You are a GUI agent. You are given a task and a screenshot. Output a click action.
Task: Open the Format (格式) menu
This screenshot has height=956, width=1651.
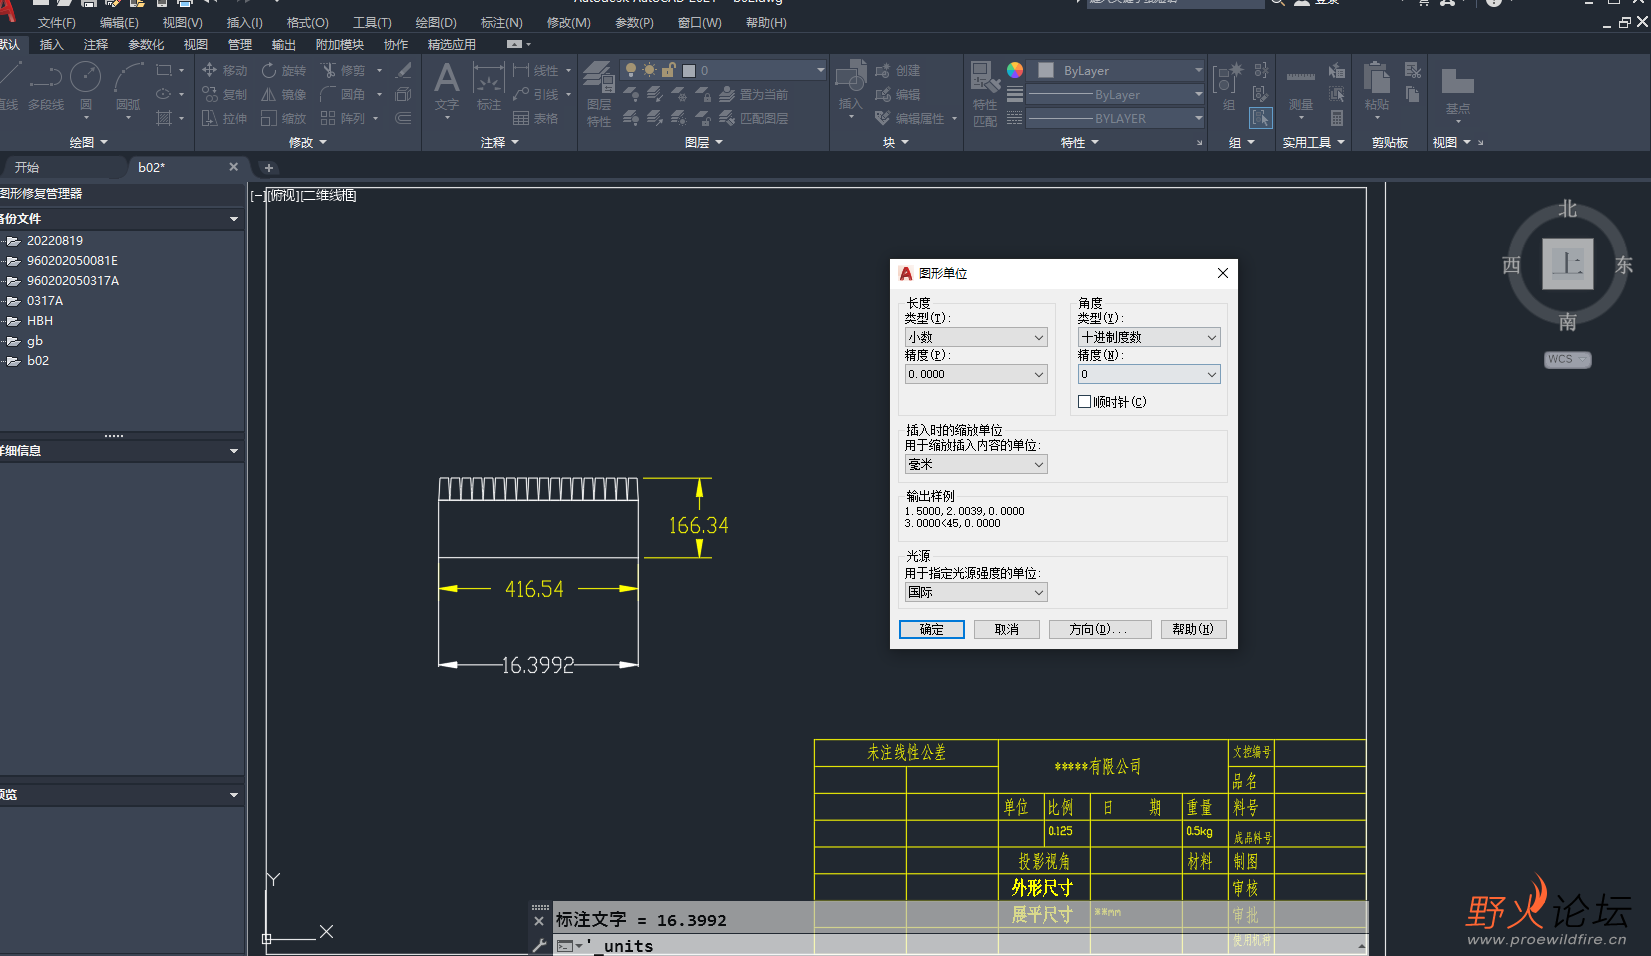coord(307,22)
